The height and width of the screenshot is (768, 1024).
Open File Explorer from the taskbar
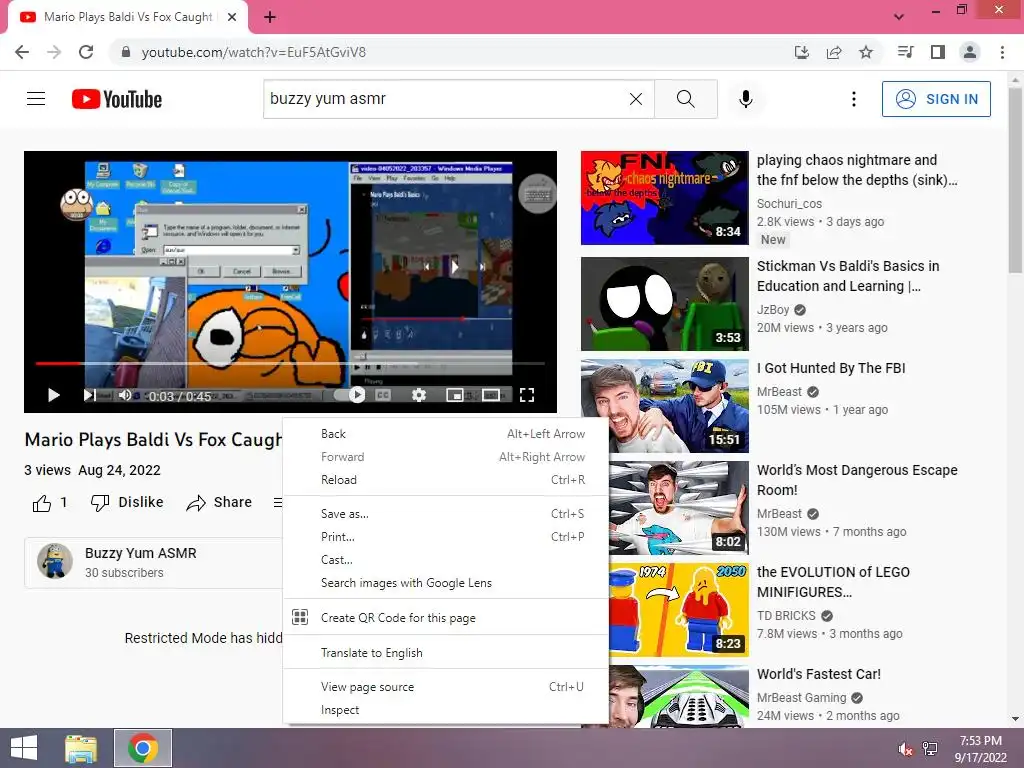point(81,748)
